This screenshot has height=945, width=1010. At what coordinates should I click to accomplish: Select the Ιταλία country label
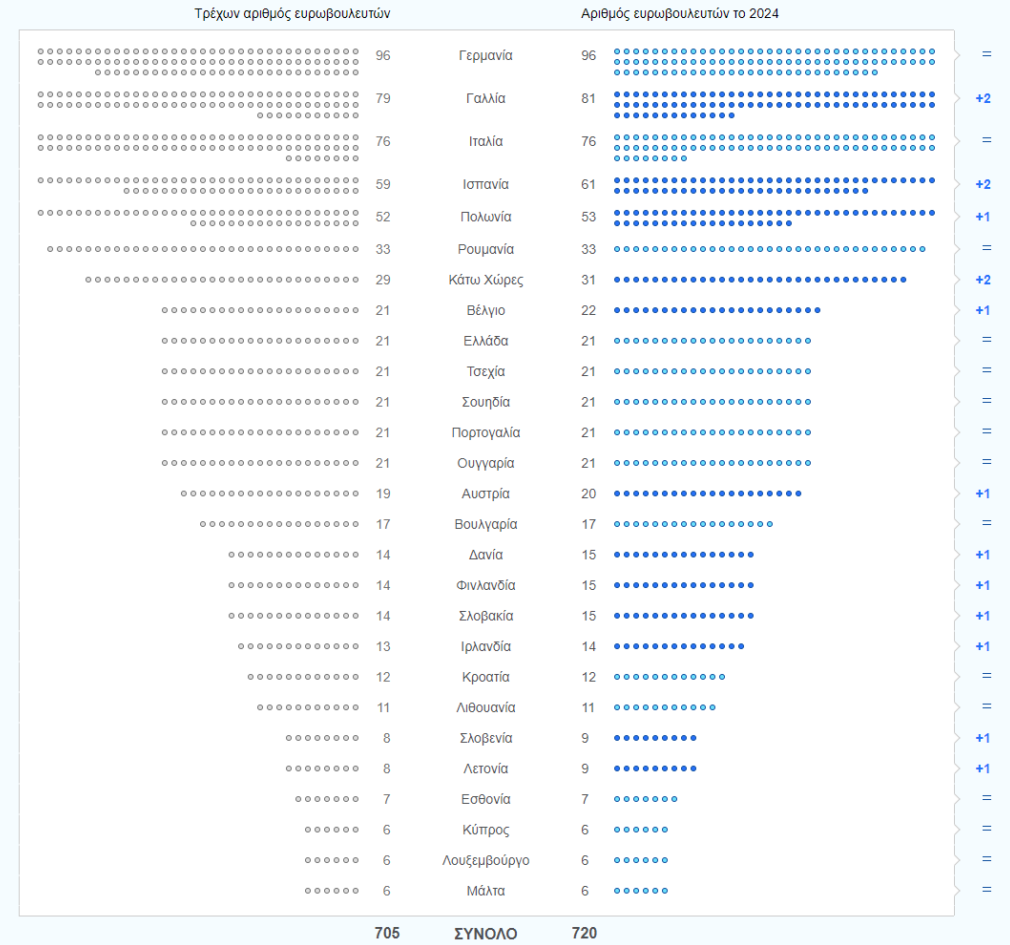(485, 142)
